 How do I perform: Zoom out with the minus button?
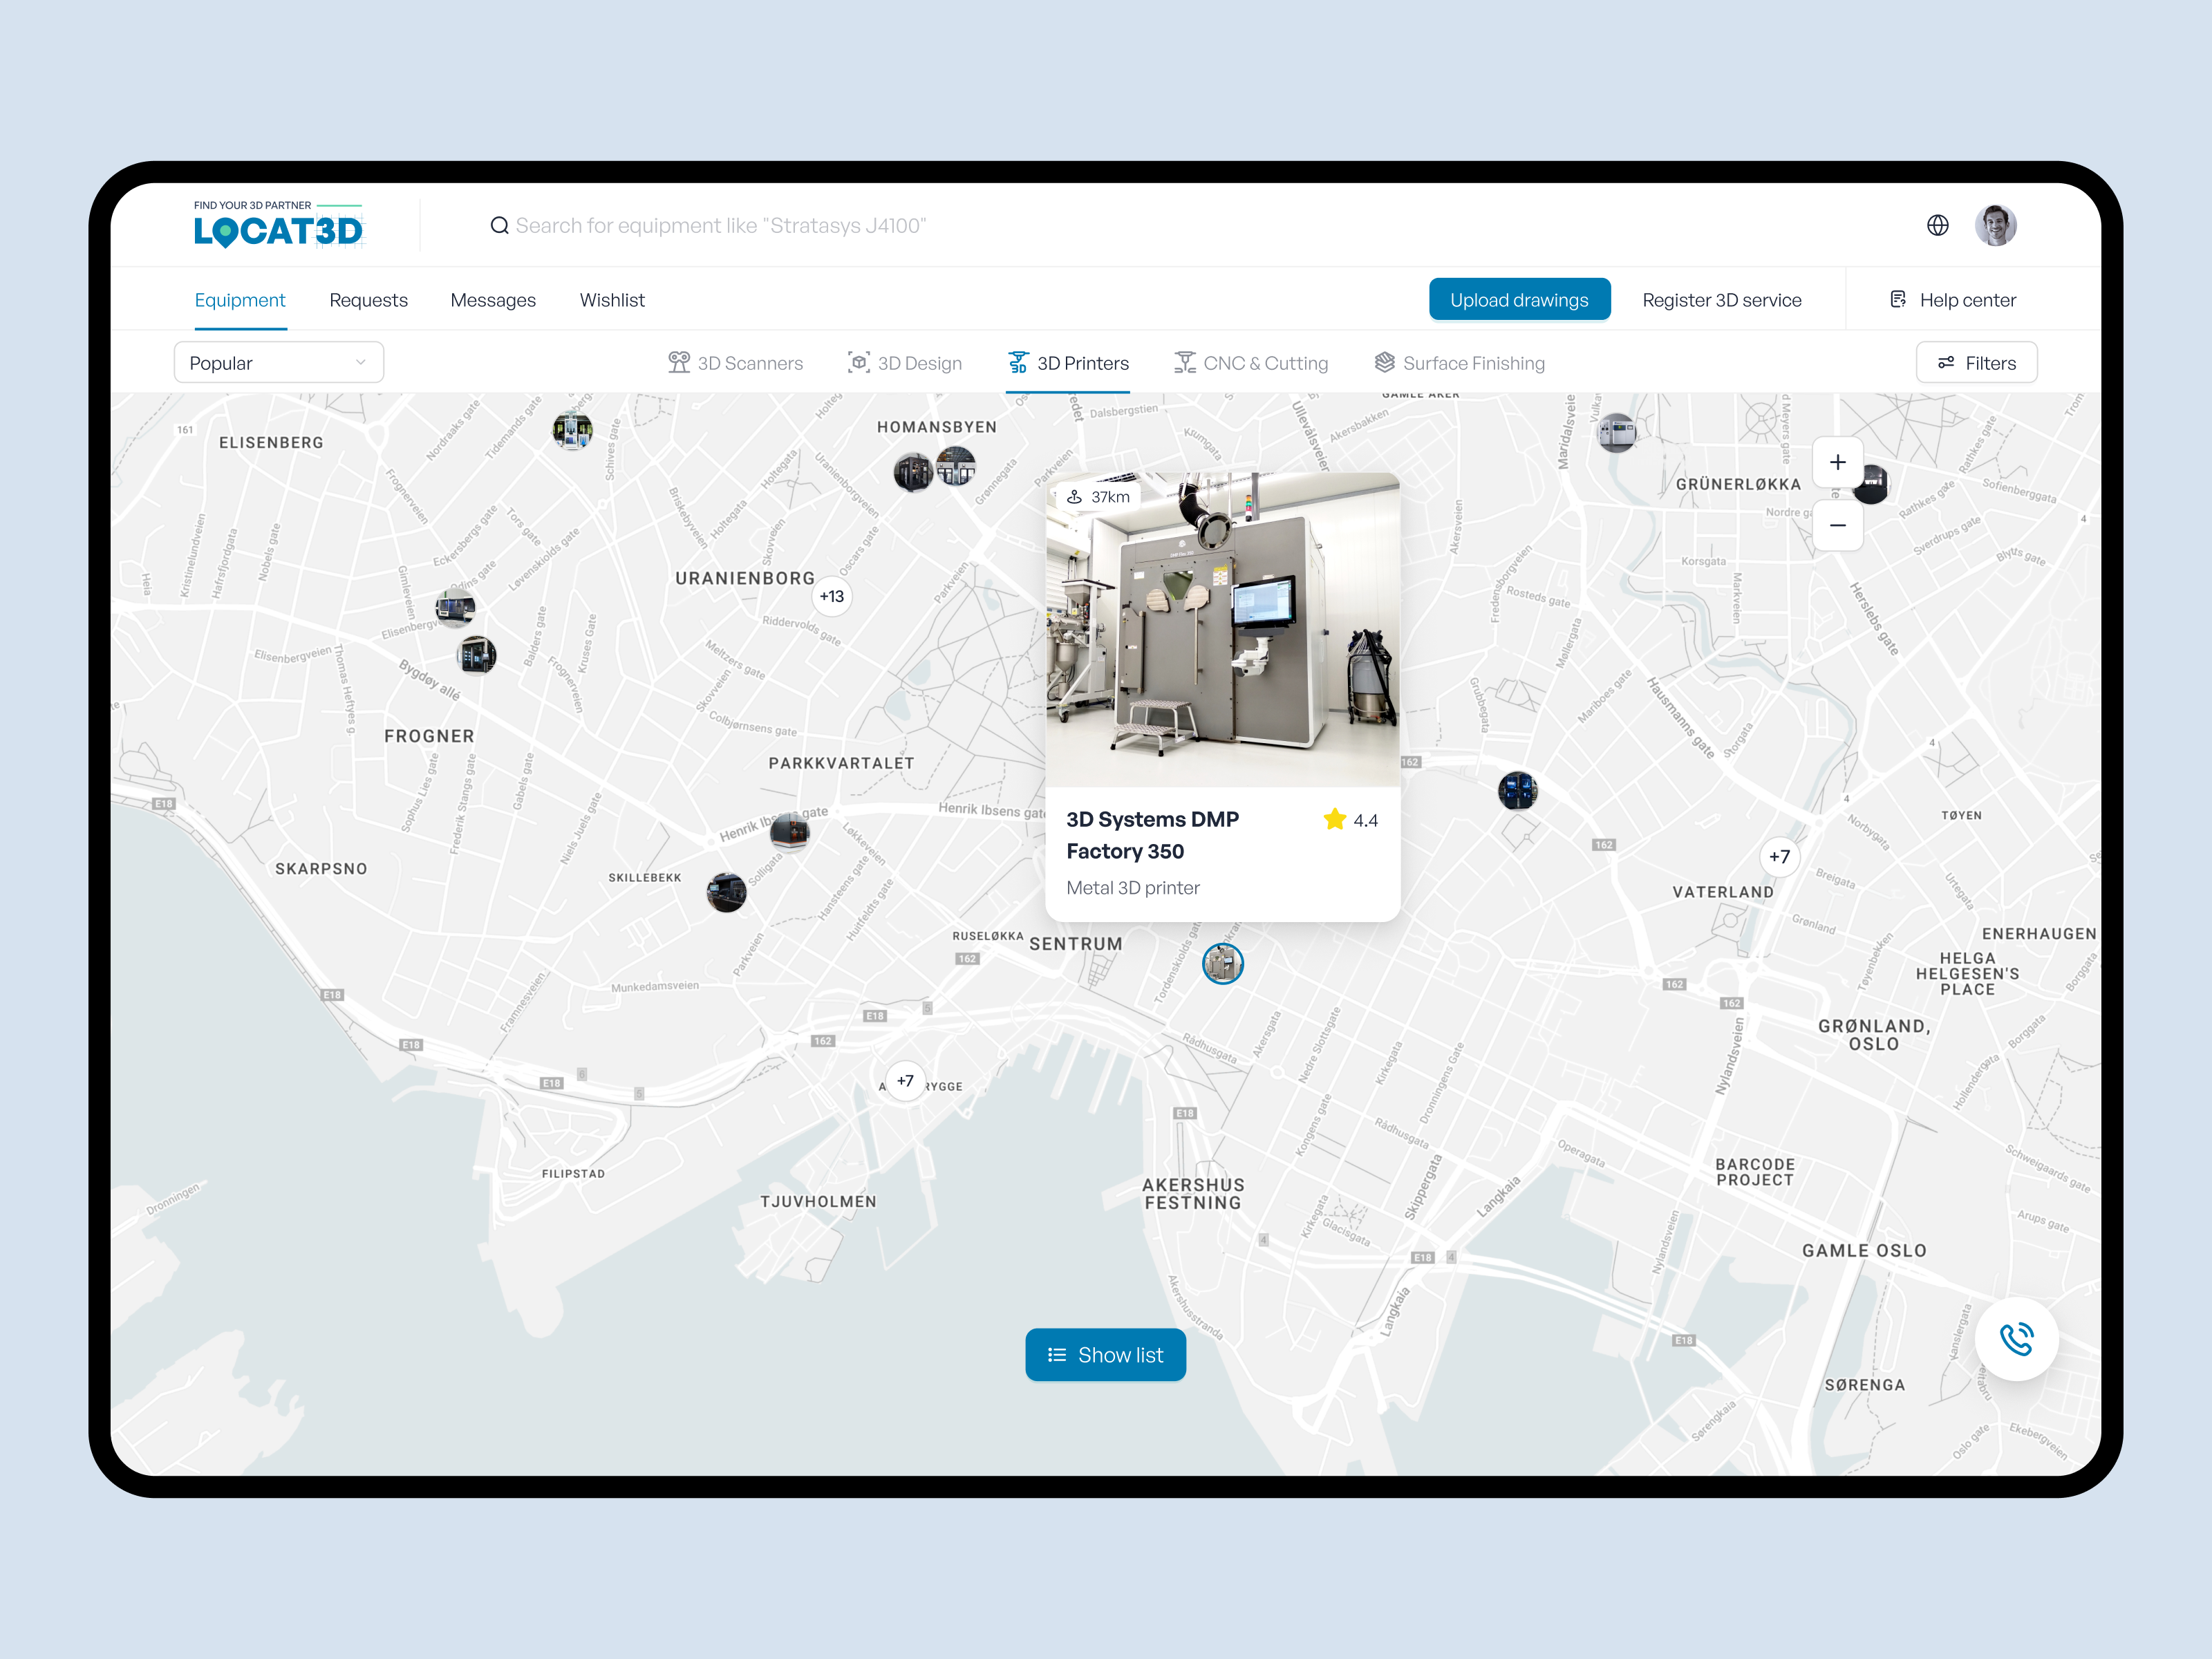[x=1837, y=525]
